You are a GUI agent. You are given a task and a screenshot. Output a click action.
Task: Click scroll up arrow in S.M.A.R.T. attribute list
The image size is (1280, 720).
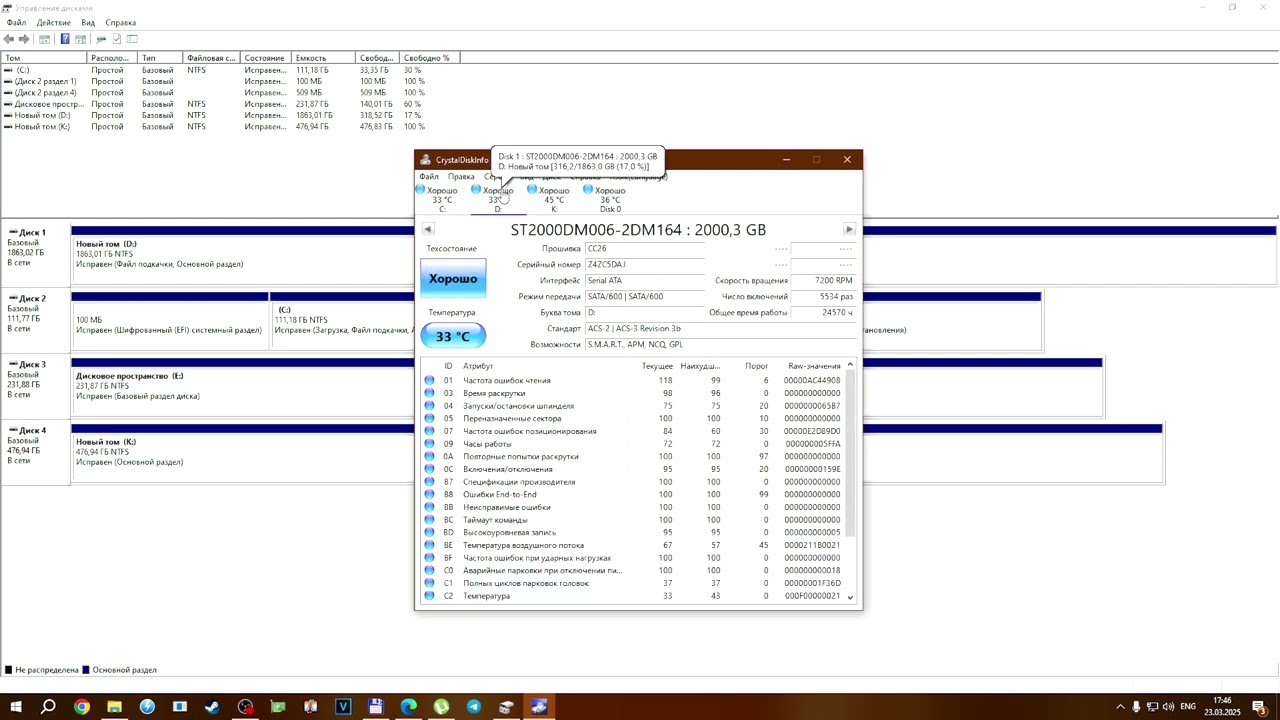850,365
